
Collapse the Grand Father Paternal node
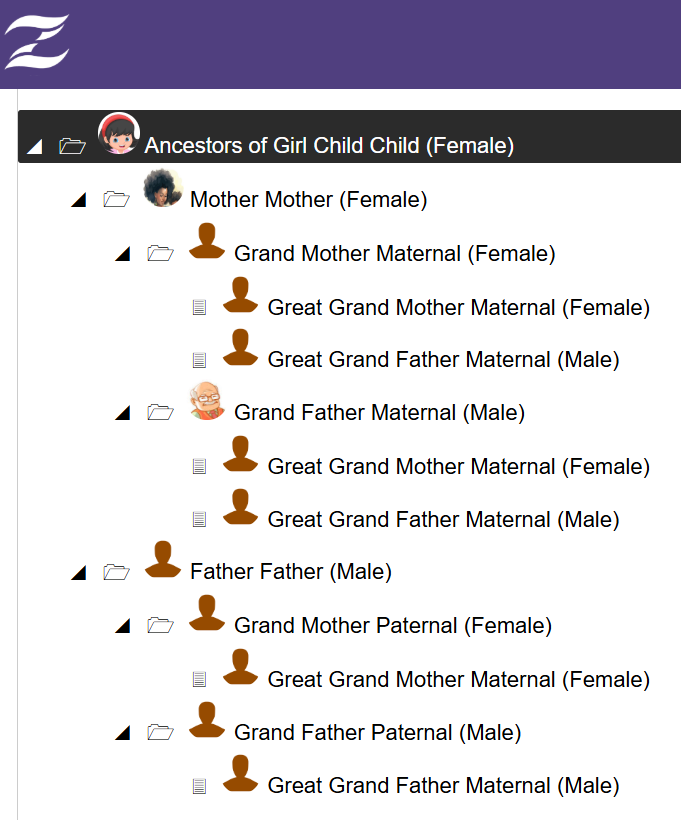pyautogui.click(x=123, y=734)
